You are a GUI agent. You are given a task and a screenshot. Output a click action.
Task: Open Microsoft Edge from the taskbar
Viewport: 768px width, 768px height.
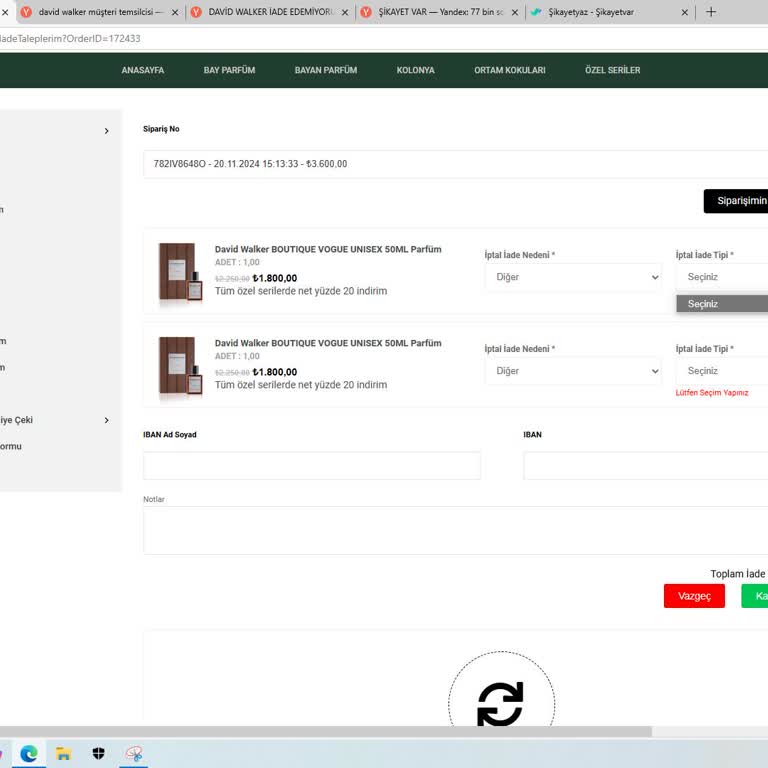29,753
